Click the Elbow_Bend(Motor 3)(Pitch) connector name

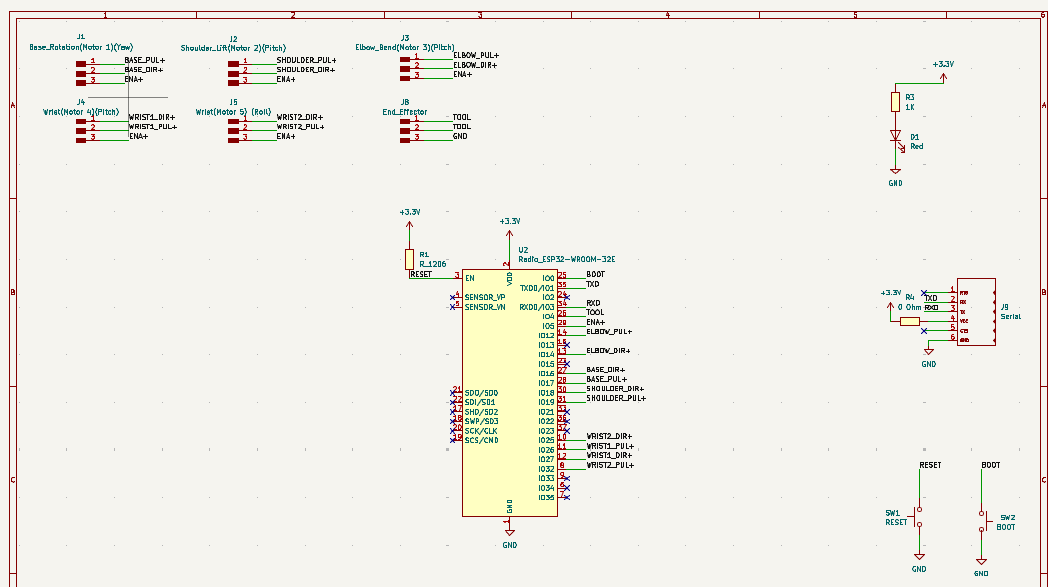pos(405,47)
